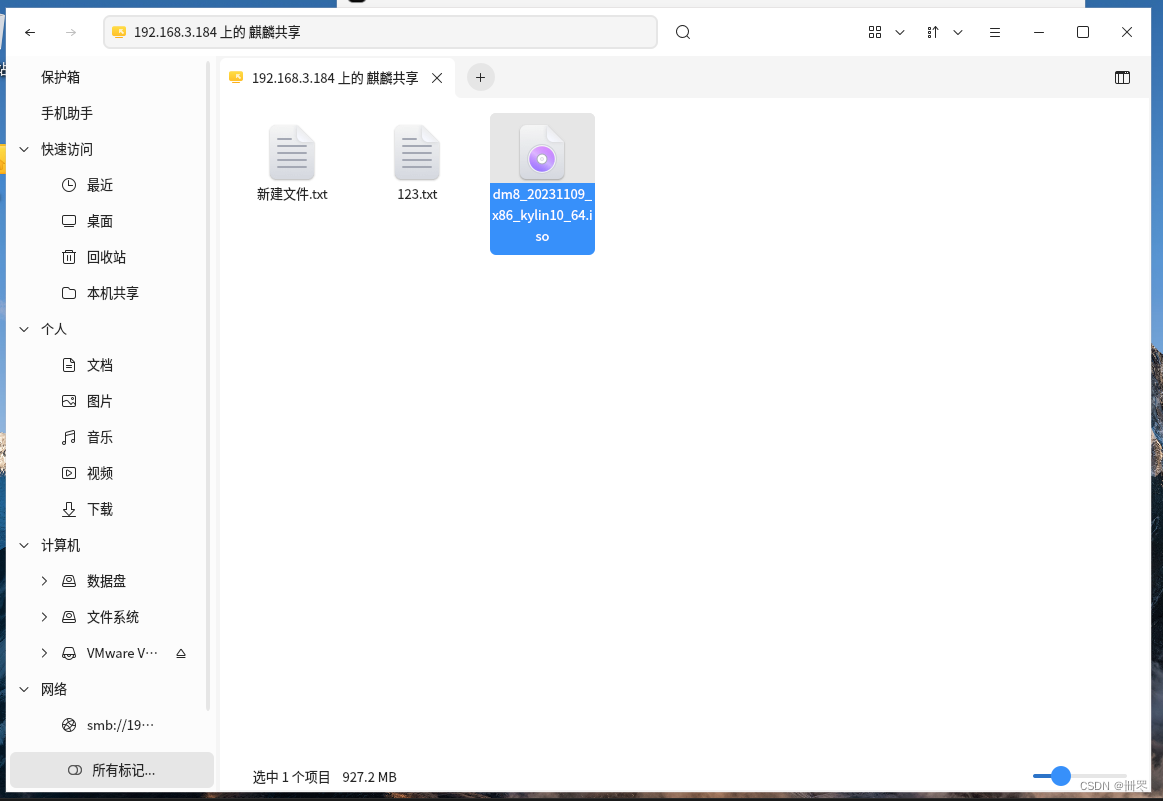Select the VMware V… drive
The height and width of the screenshot is (801, 1163).
122,653
